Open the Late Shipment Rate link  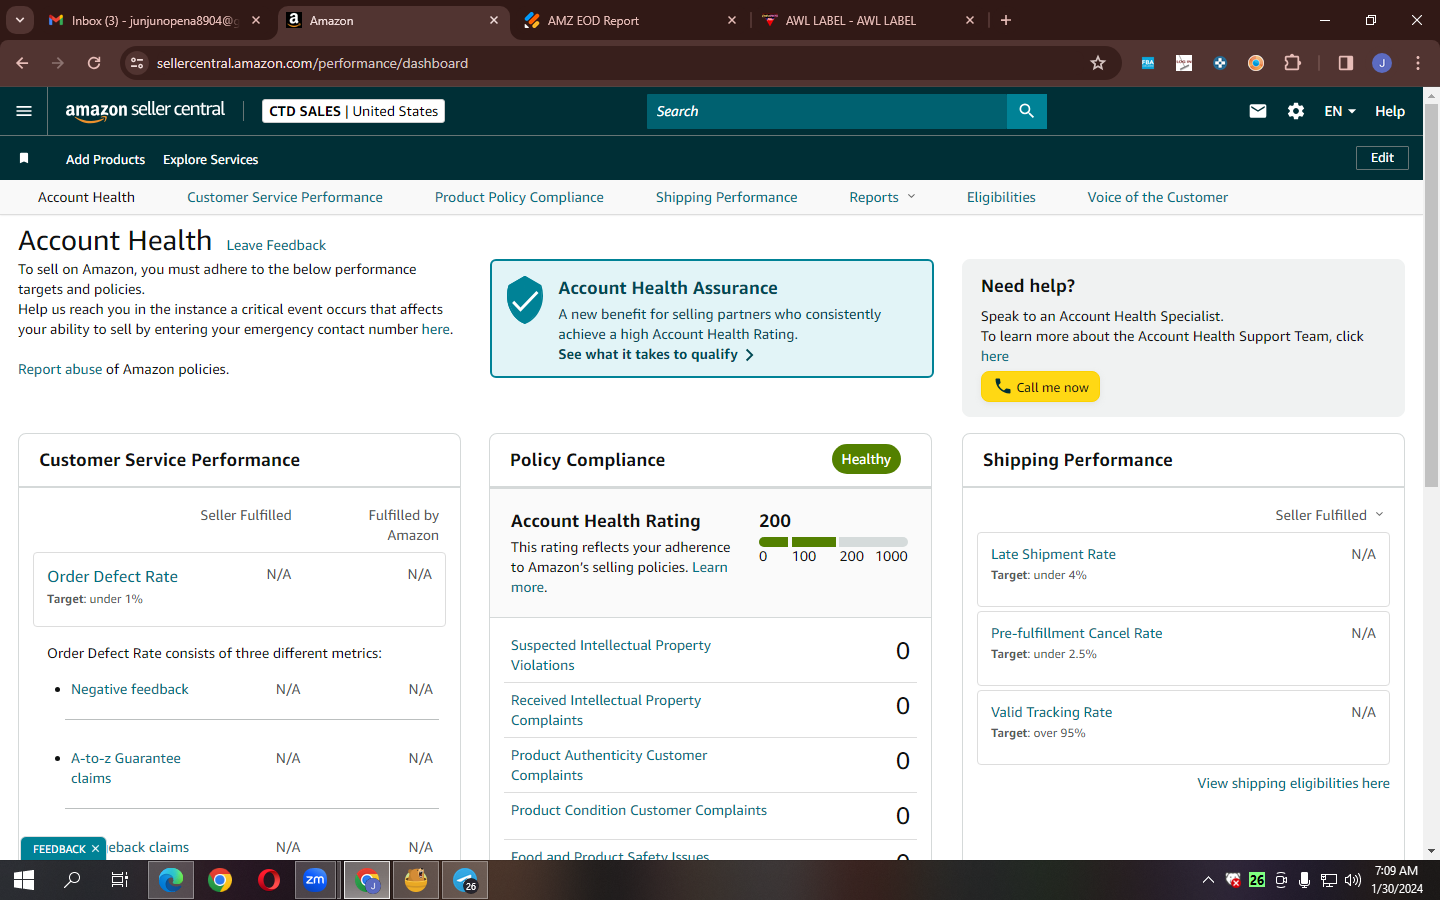[x=1053, y=554]
